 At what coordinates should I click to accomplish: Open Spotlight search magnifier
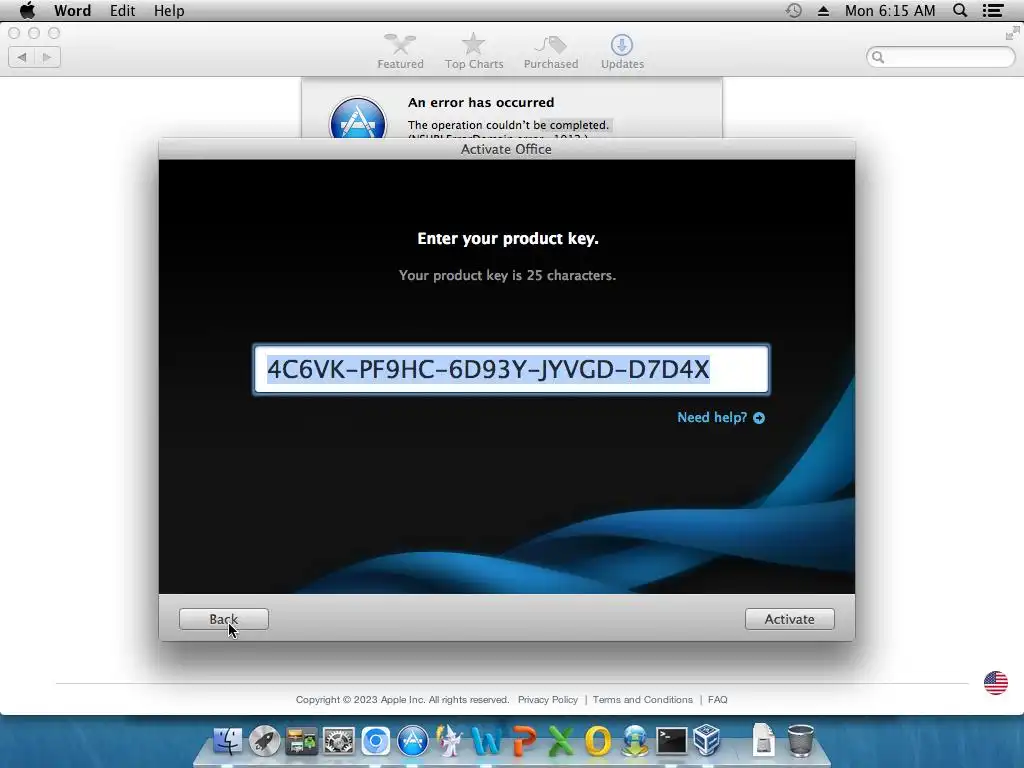coord(960,10)
